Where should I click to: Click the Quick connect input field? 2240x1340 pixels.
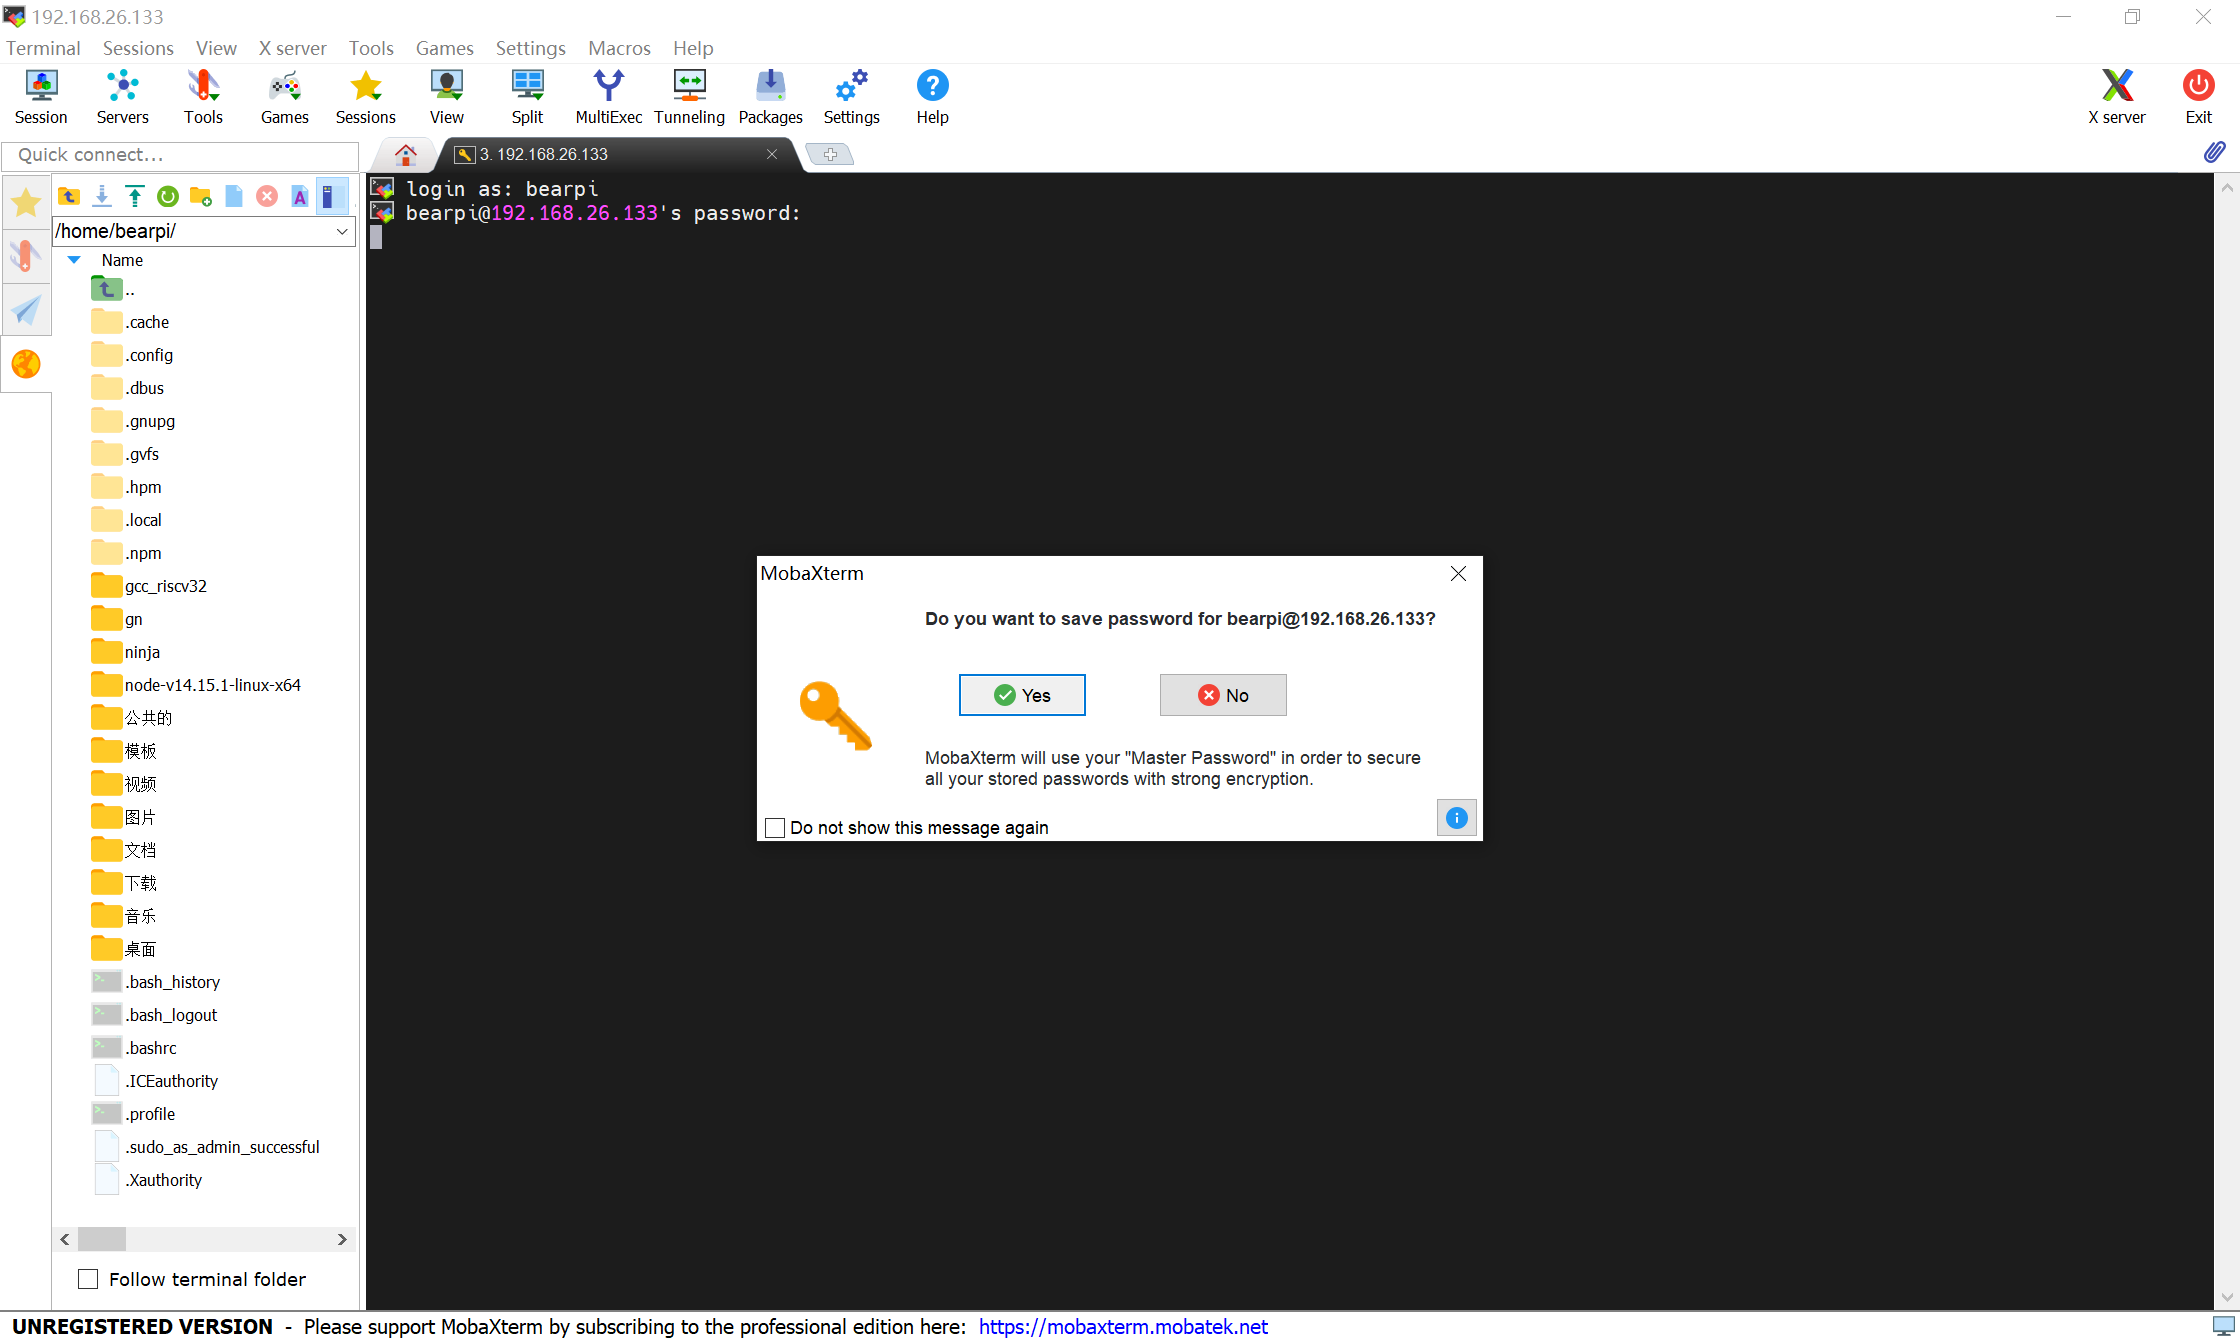coord(180,155)
